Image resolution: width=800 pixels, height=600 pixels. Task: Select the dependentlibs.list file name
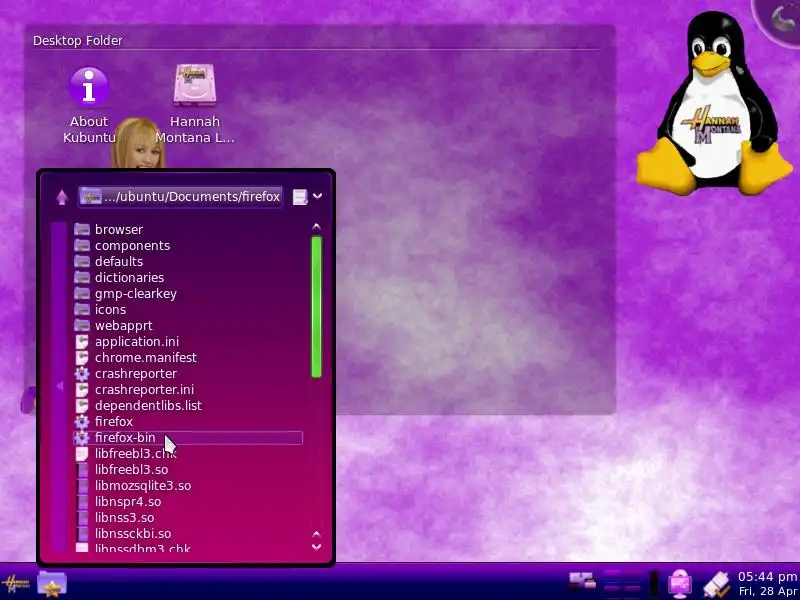click(148, 406)
